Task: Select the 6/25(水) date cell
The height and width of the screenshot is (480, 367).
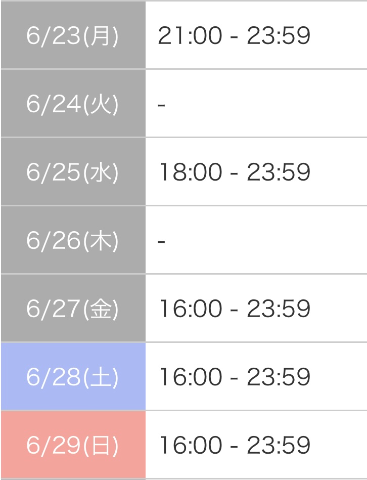Action: (x=73, y=172)
